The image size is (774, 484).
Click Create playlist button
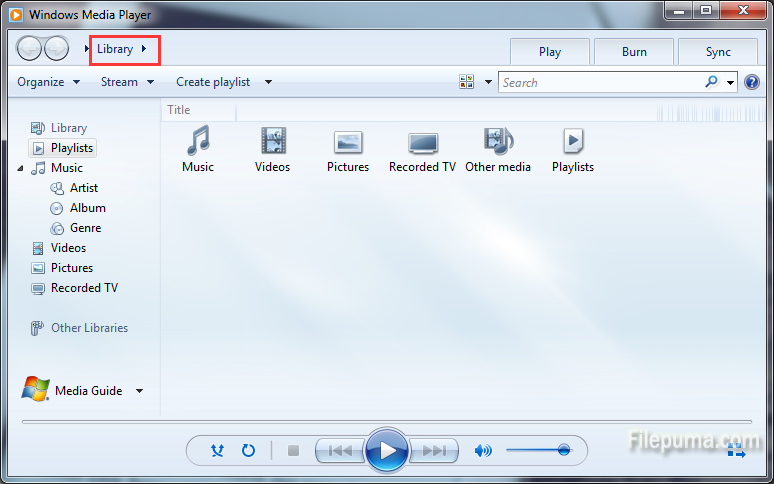tap(213, 82)
